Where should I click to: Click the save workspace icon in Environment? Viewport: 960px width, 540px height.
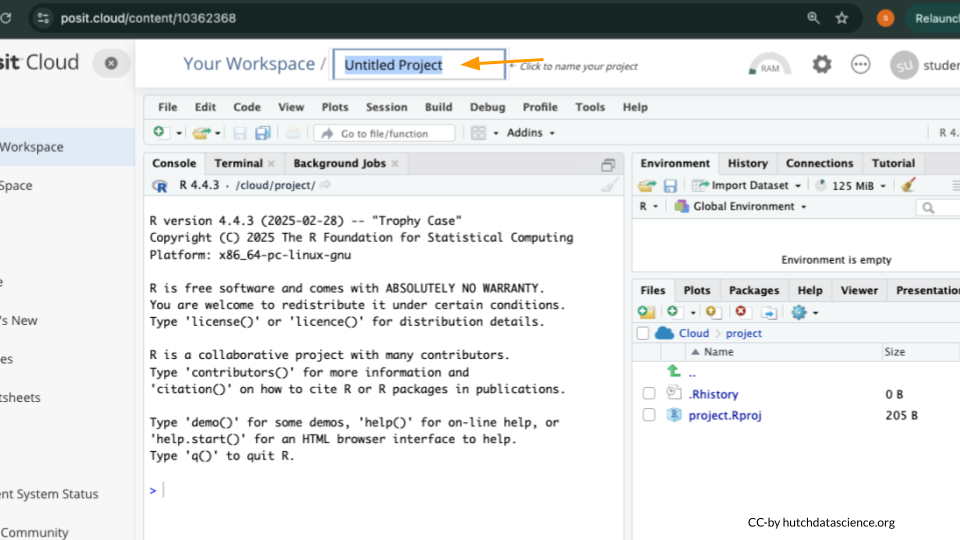tap(670, 186)
